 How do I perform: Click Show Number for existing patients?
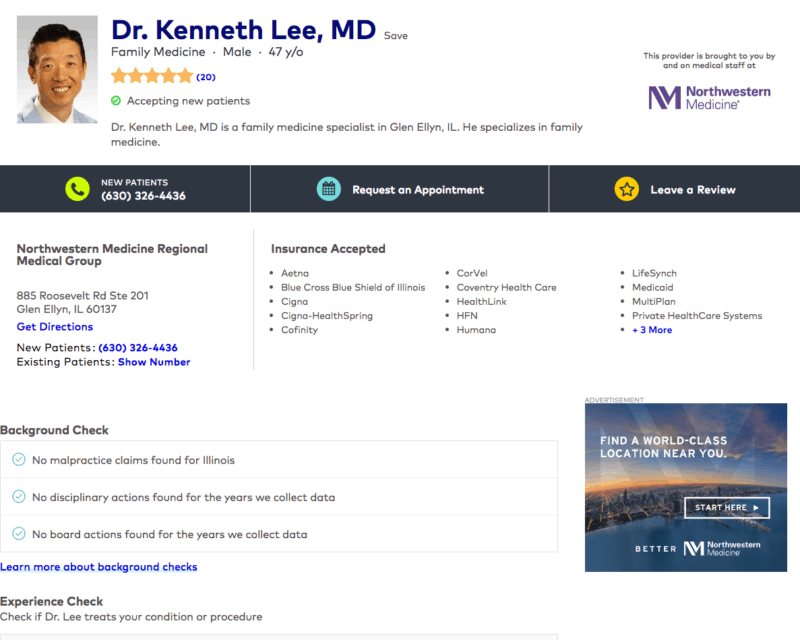[154, 362]
